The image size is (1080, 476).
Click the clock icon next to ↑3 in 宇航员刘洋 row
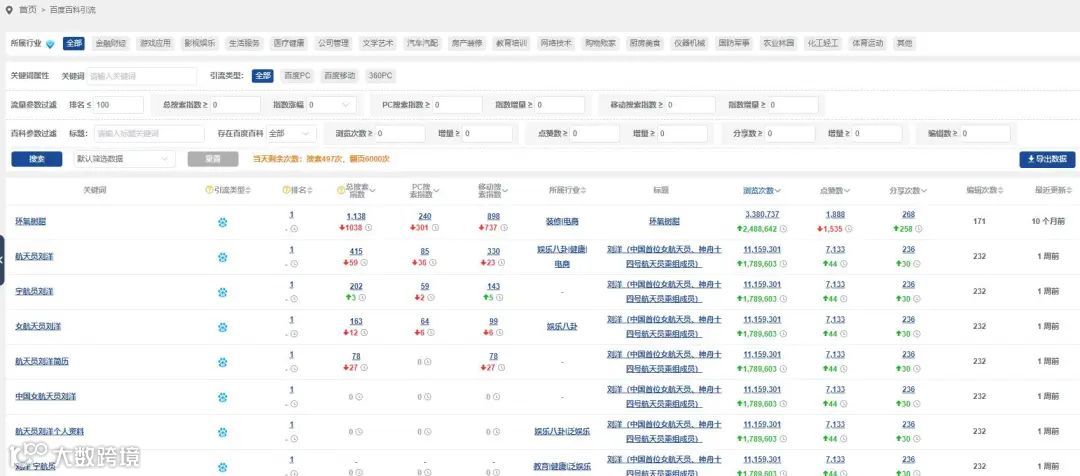[x=363, y=298]
